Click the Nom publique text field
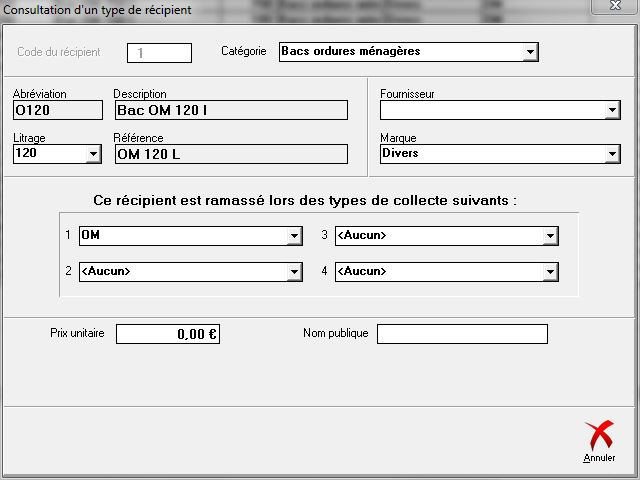Image resolution: width=640 pixels, height=480 pixels. pyautogui.click(x=462, y=334)
